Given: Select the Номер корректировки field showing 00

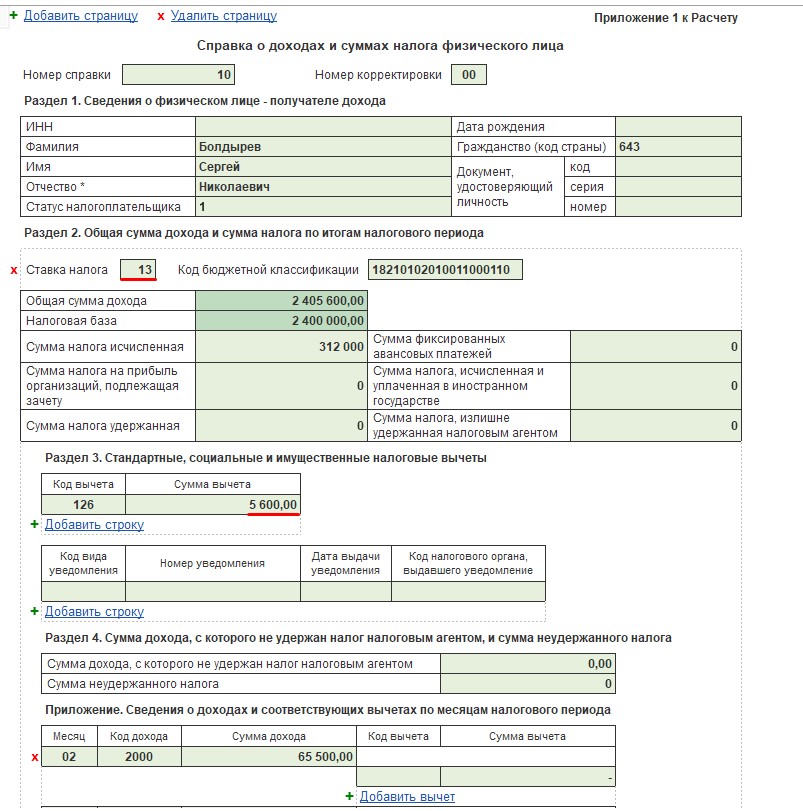Looking at the screenshot, I should [468, 74].
